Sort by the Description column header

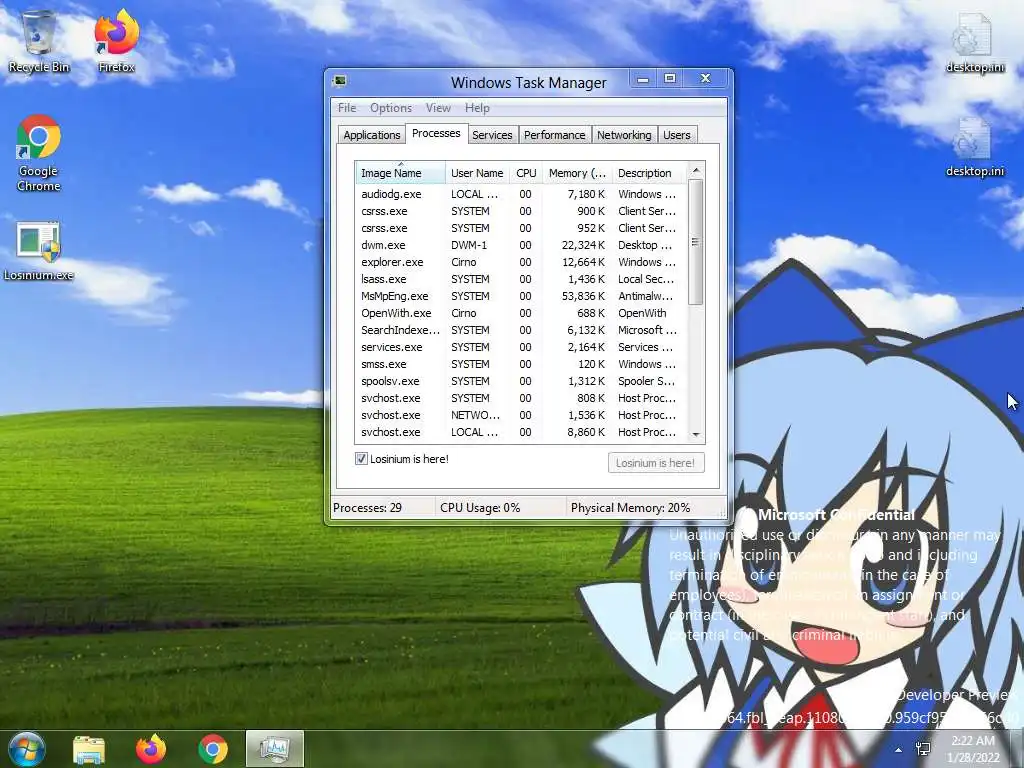coord(649,173)
